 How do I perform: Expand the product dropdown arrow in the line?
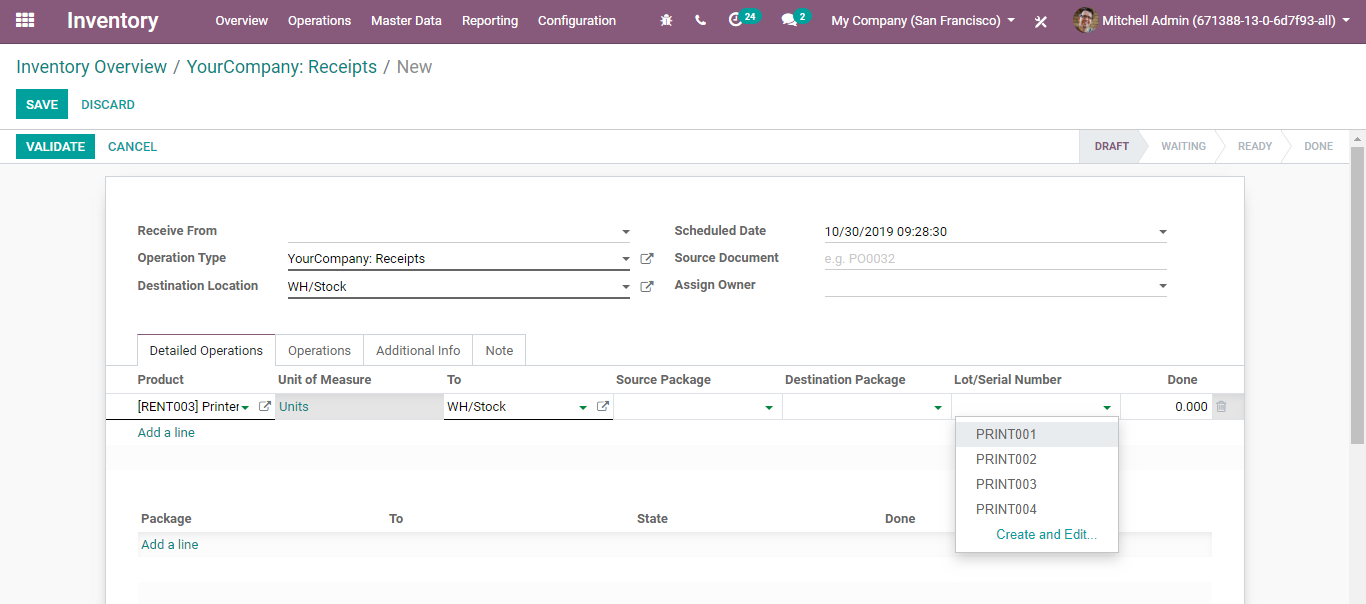point(246,408)
